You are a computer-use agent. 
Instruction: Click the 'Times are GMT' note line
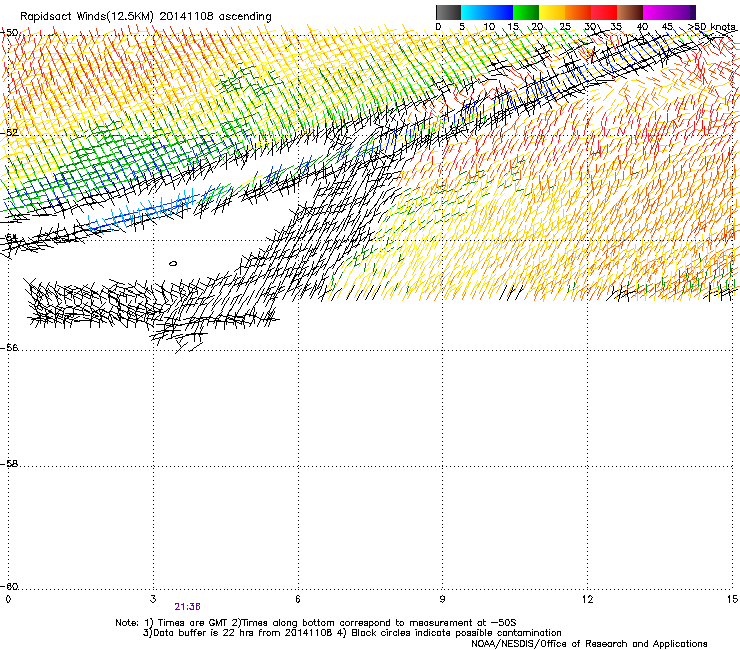coord(316,623)
